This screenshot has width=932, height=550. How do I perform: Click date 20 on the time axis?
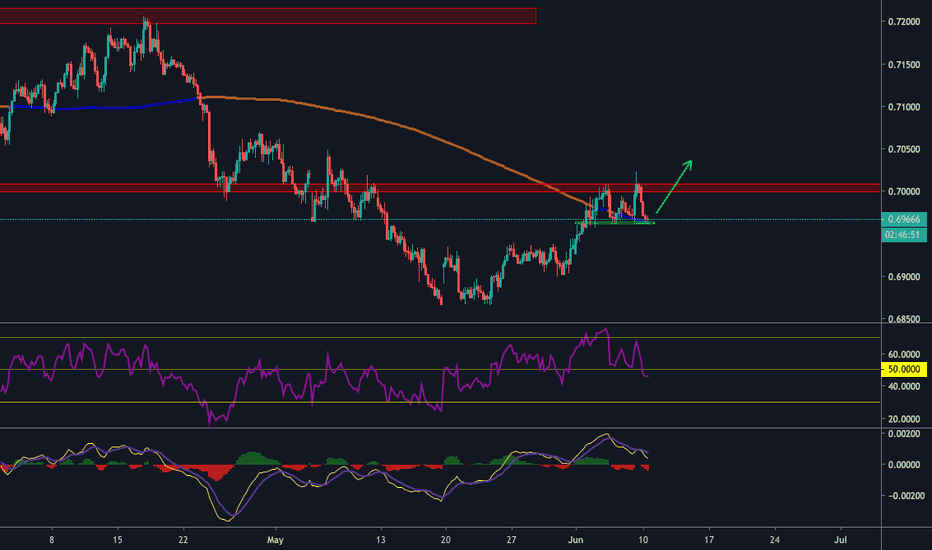(x=446, y=540)
